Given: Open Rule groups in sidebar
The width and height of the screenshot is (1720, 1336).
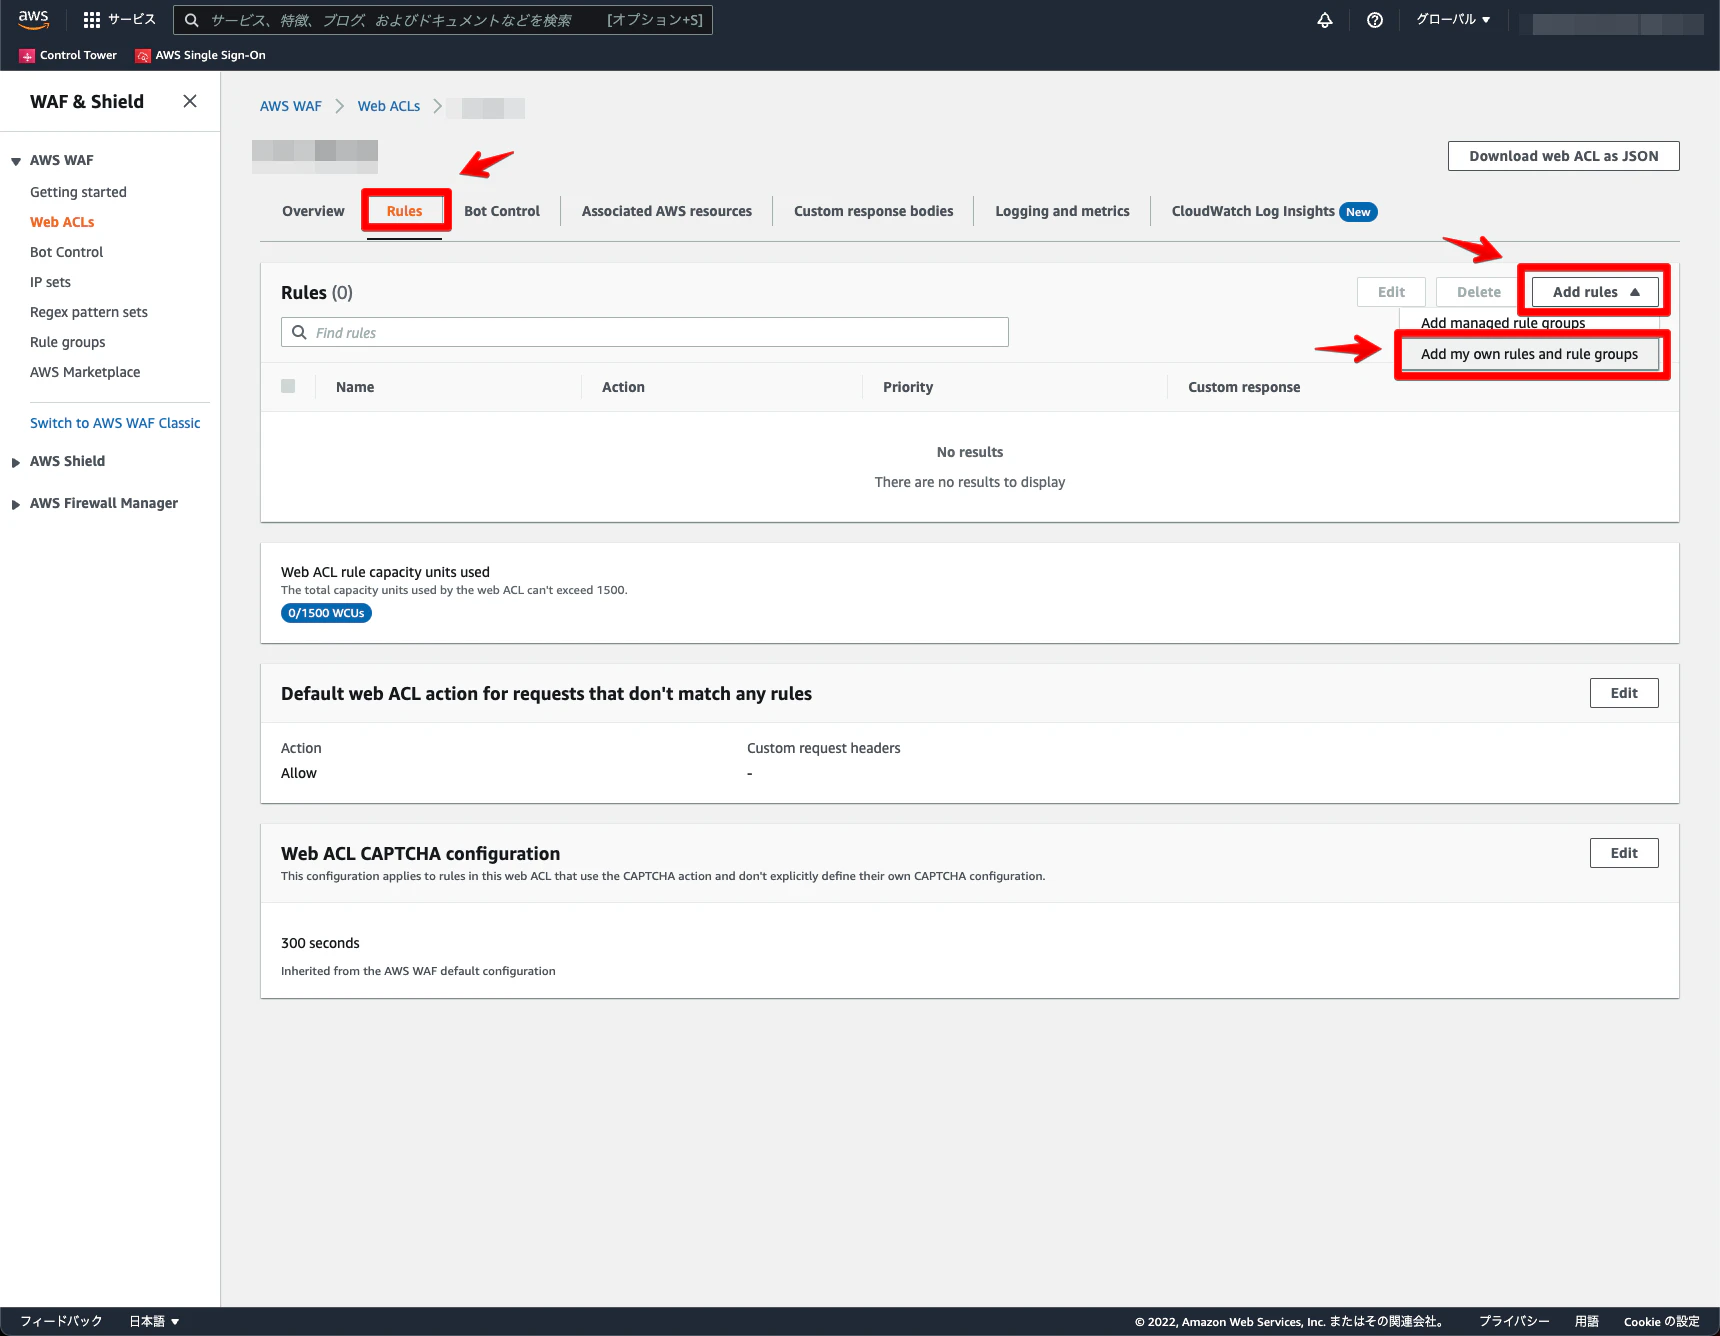Looking at the screenshot, I should pos(67,342).
